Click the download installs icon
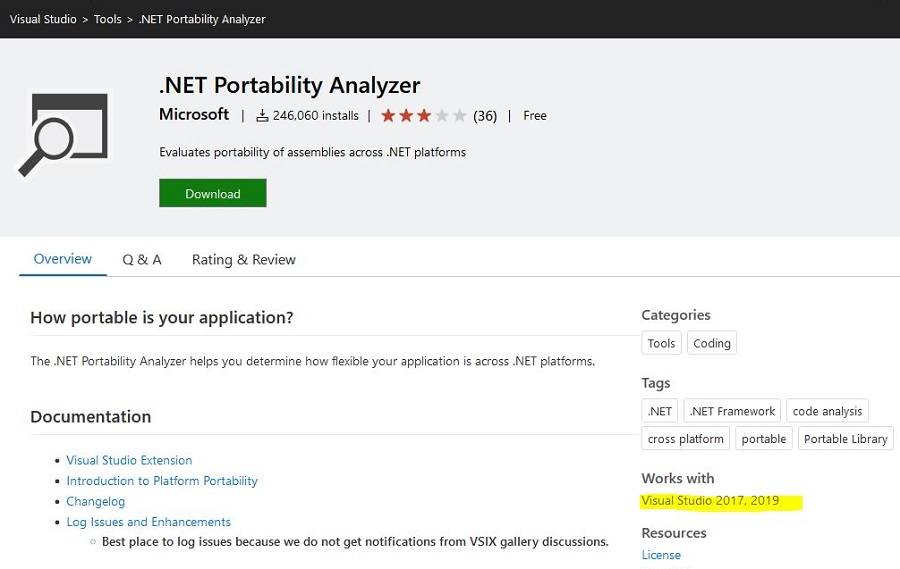Screen dimensions: 900x569 pos(262,115)
